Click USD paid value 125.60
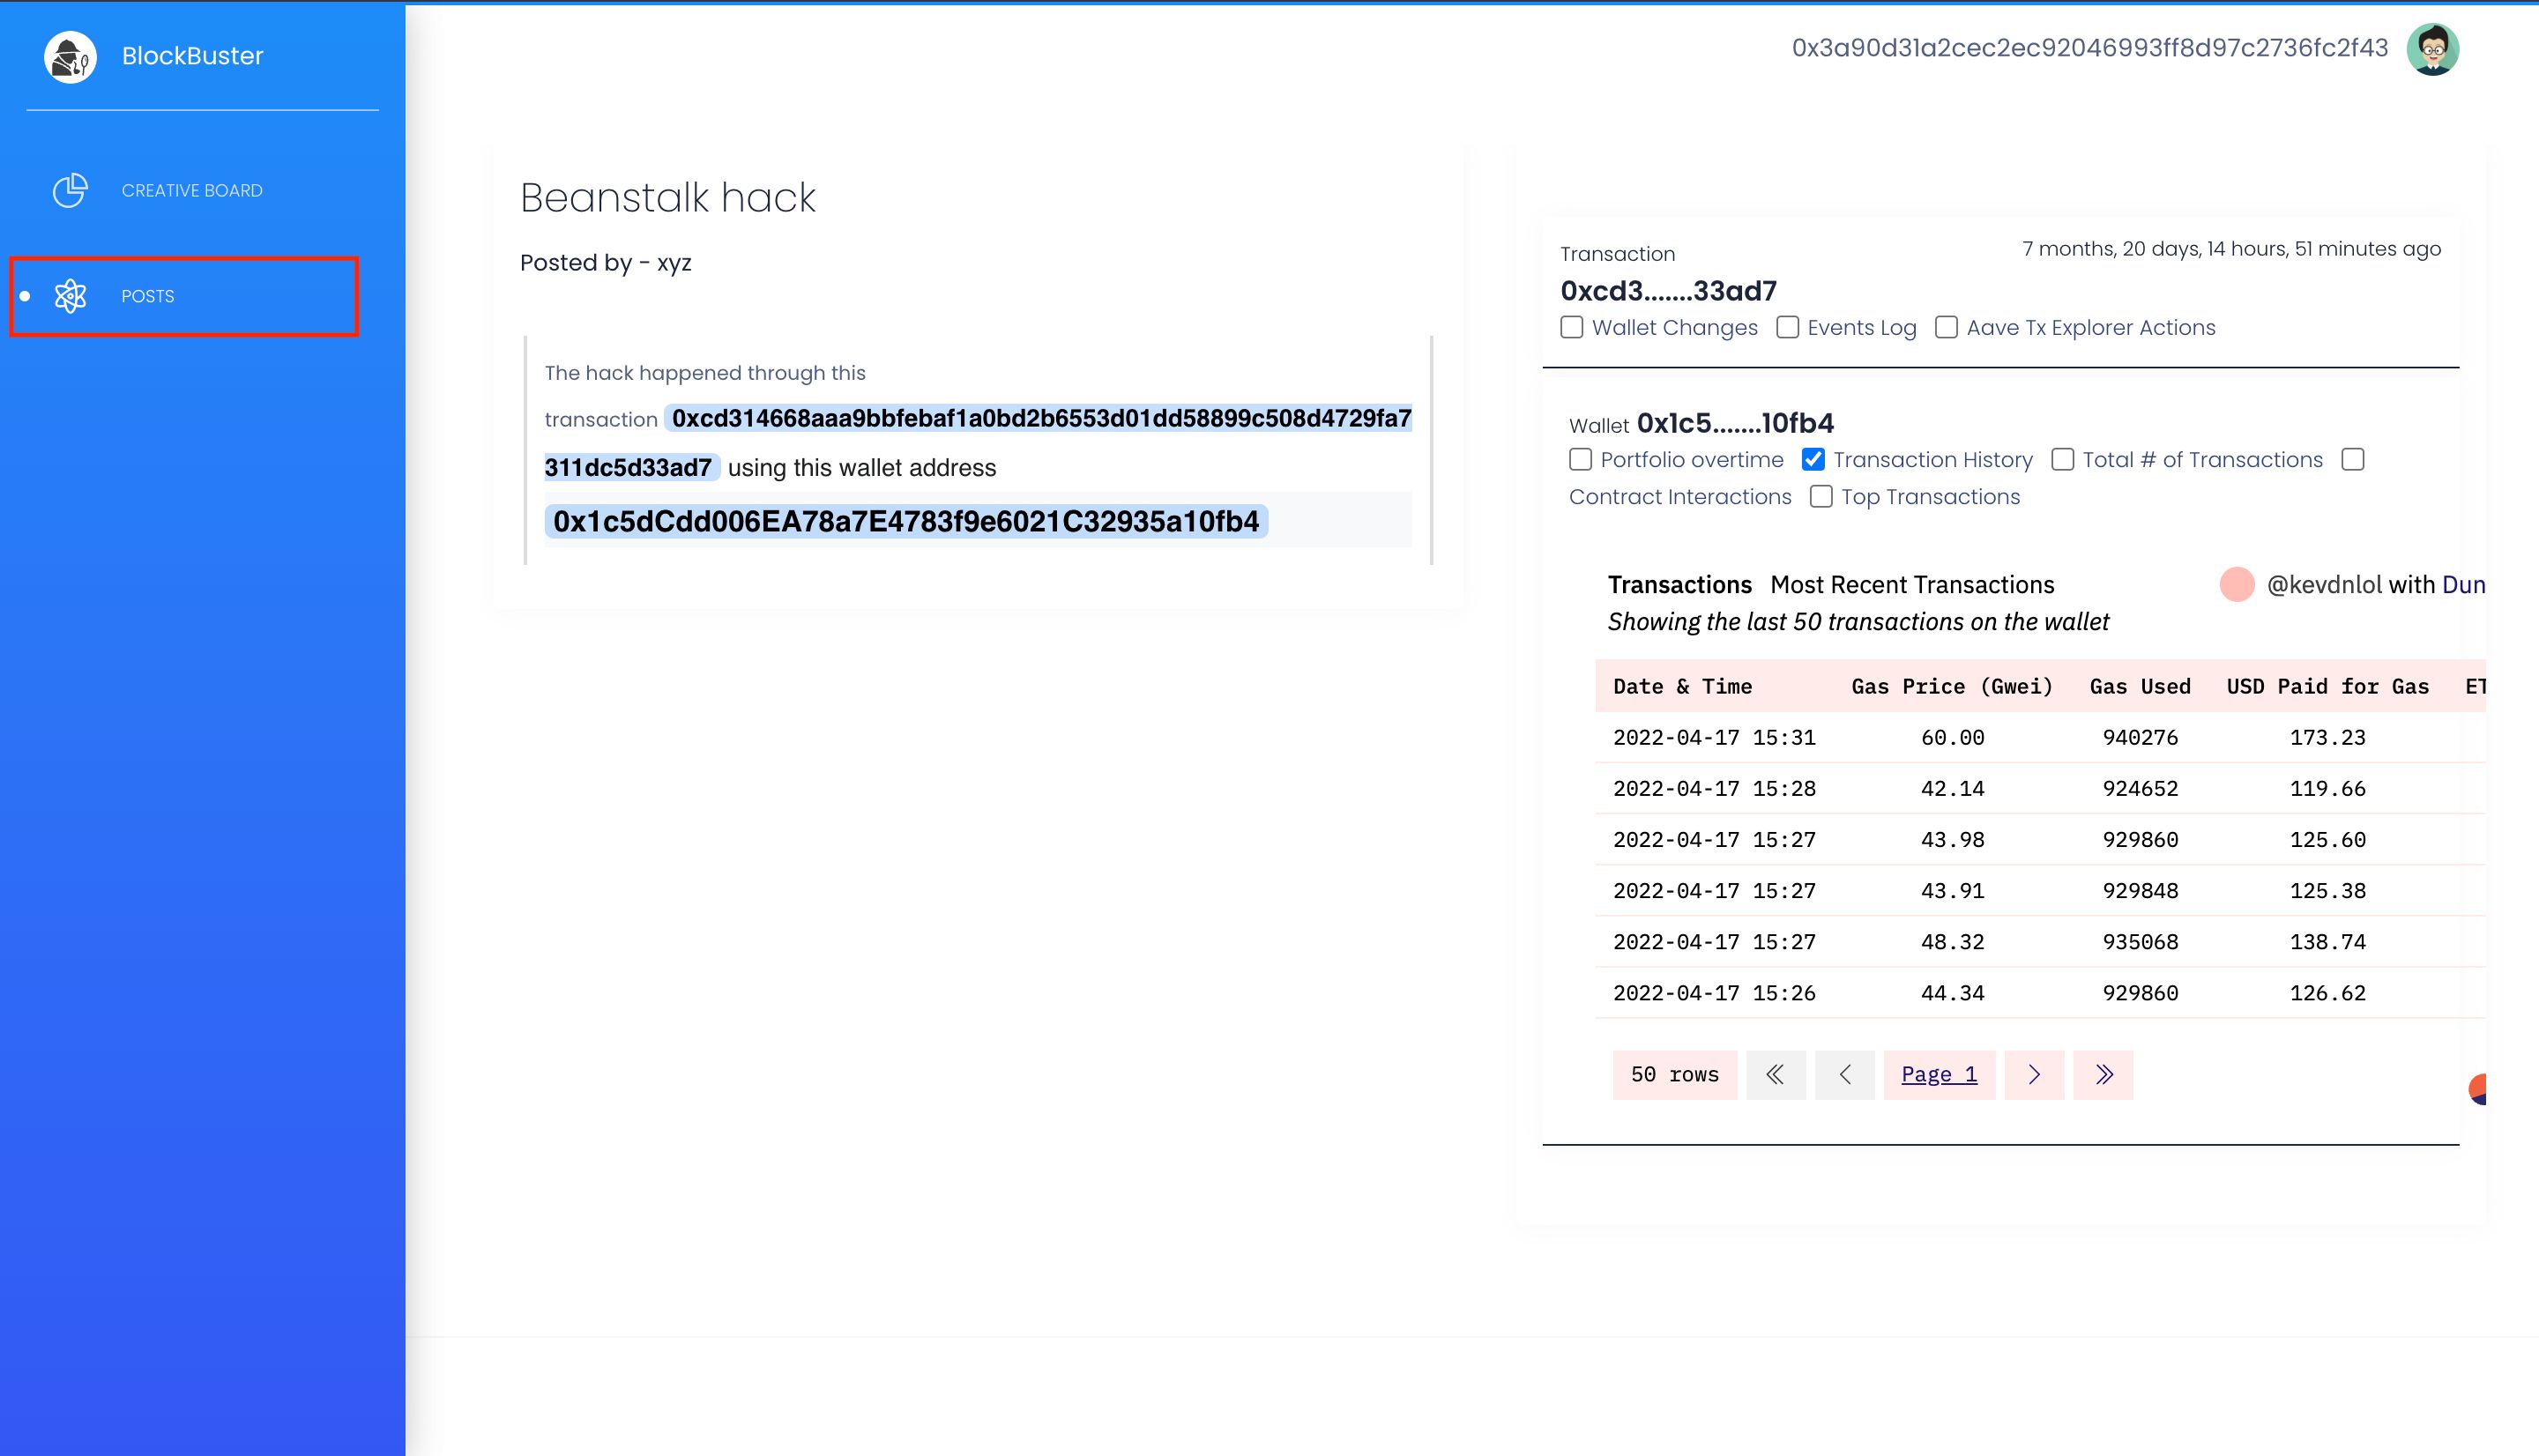Image resolution: width=2539 pixels, height=1456 pixels. (2328, 840)
